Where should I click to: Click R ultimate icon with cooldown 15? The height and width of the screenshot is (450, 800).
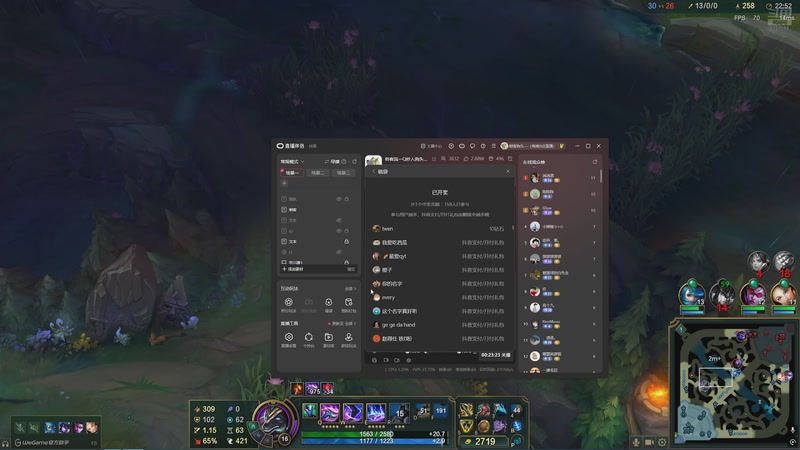[x=399, y=412]
